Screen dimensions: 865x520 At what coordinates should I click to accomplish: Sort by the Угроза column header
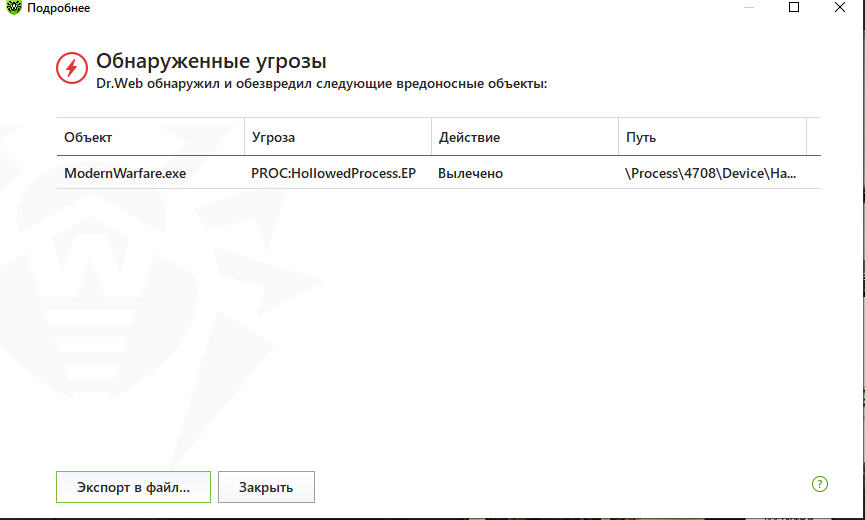pyautogui.click(x=338, y=137)
